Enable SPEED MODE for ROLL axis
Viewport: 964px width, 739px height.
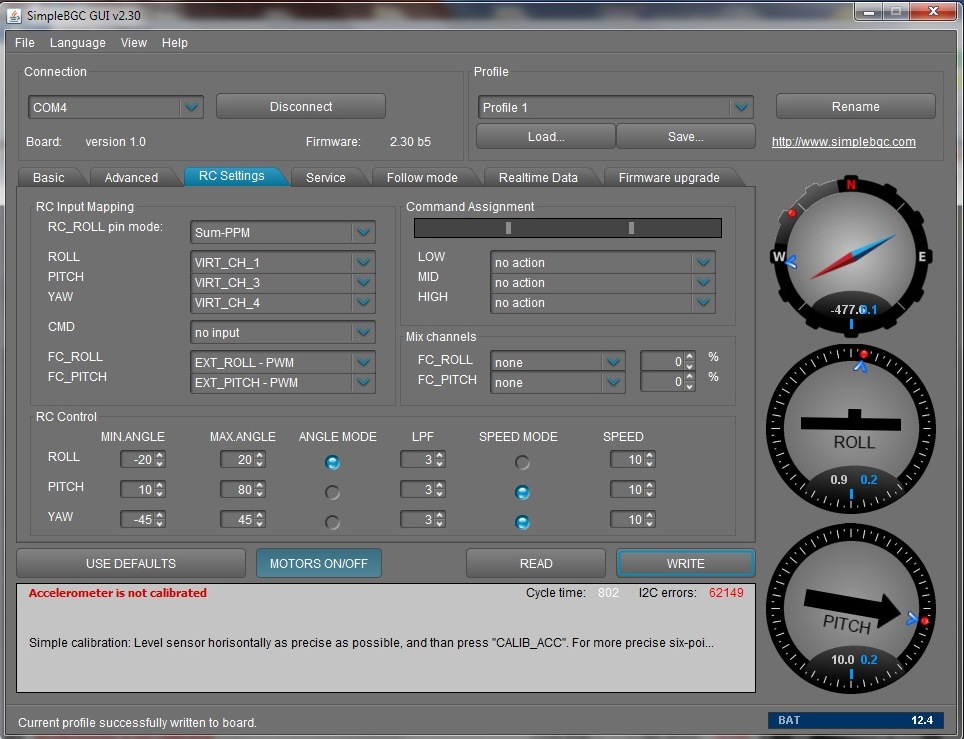[x=522, y=463]
